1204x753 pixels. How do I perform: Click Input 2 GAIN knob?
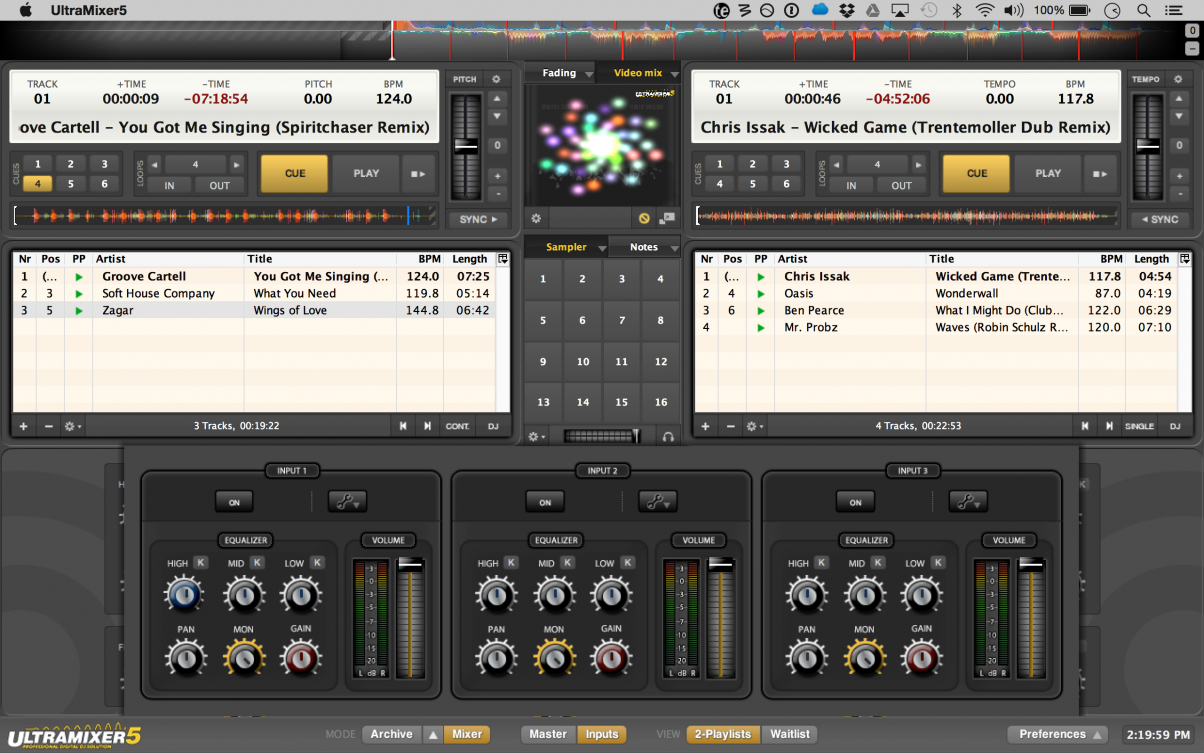point(611,657)
